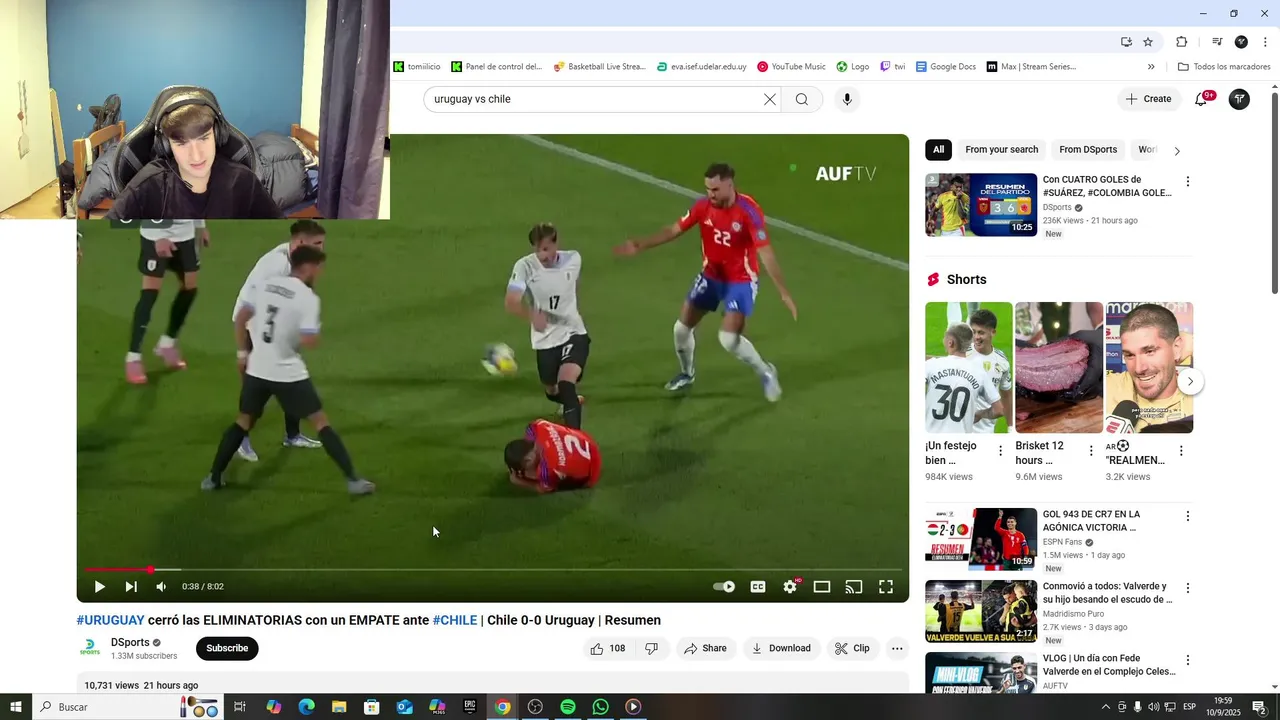Image resolution: width=1280 pixels, height=720 pixels.
Task: Open the Windows Start menu
Action: tap(16, 707)
